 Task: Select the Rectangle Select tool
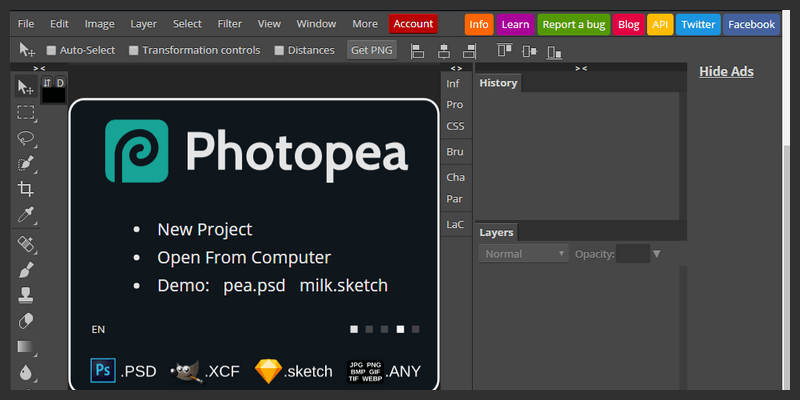click(x=26, y=113)
